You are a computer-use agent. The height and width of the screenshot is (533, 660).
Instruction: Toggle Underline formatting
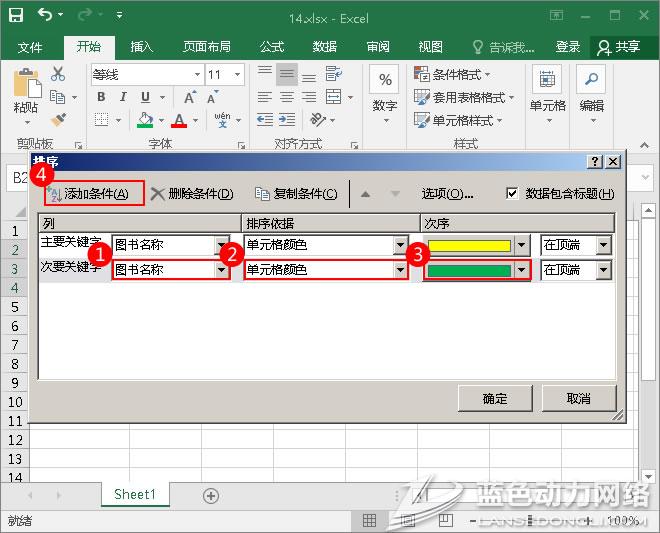(145, 97)
